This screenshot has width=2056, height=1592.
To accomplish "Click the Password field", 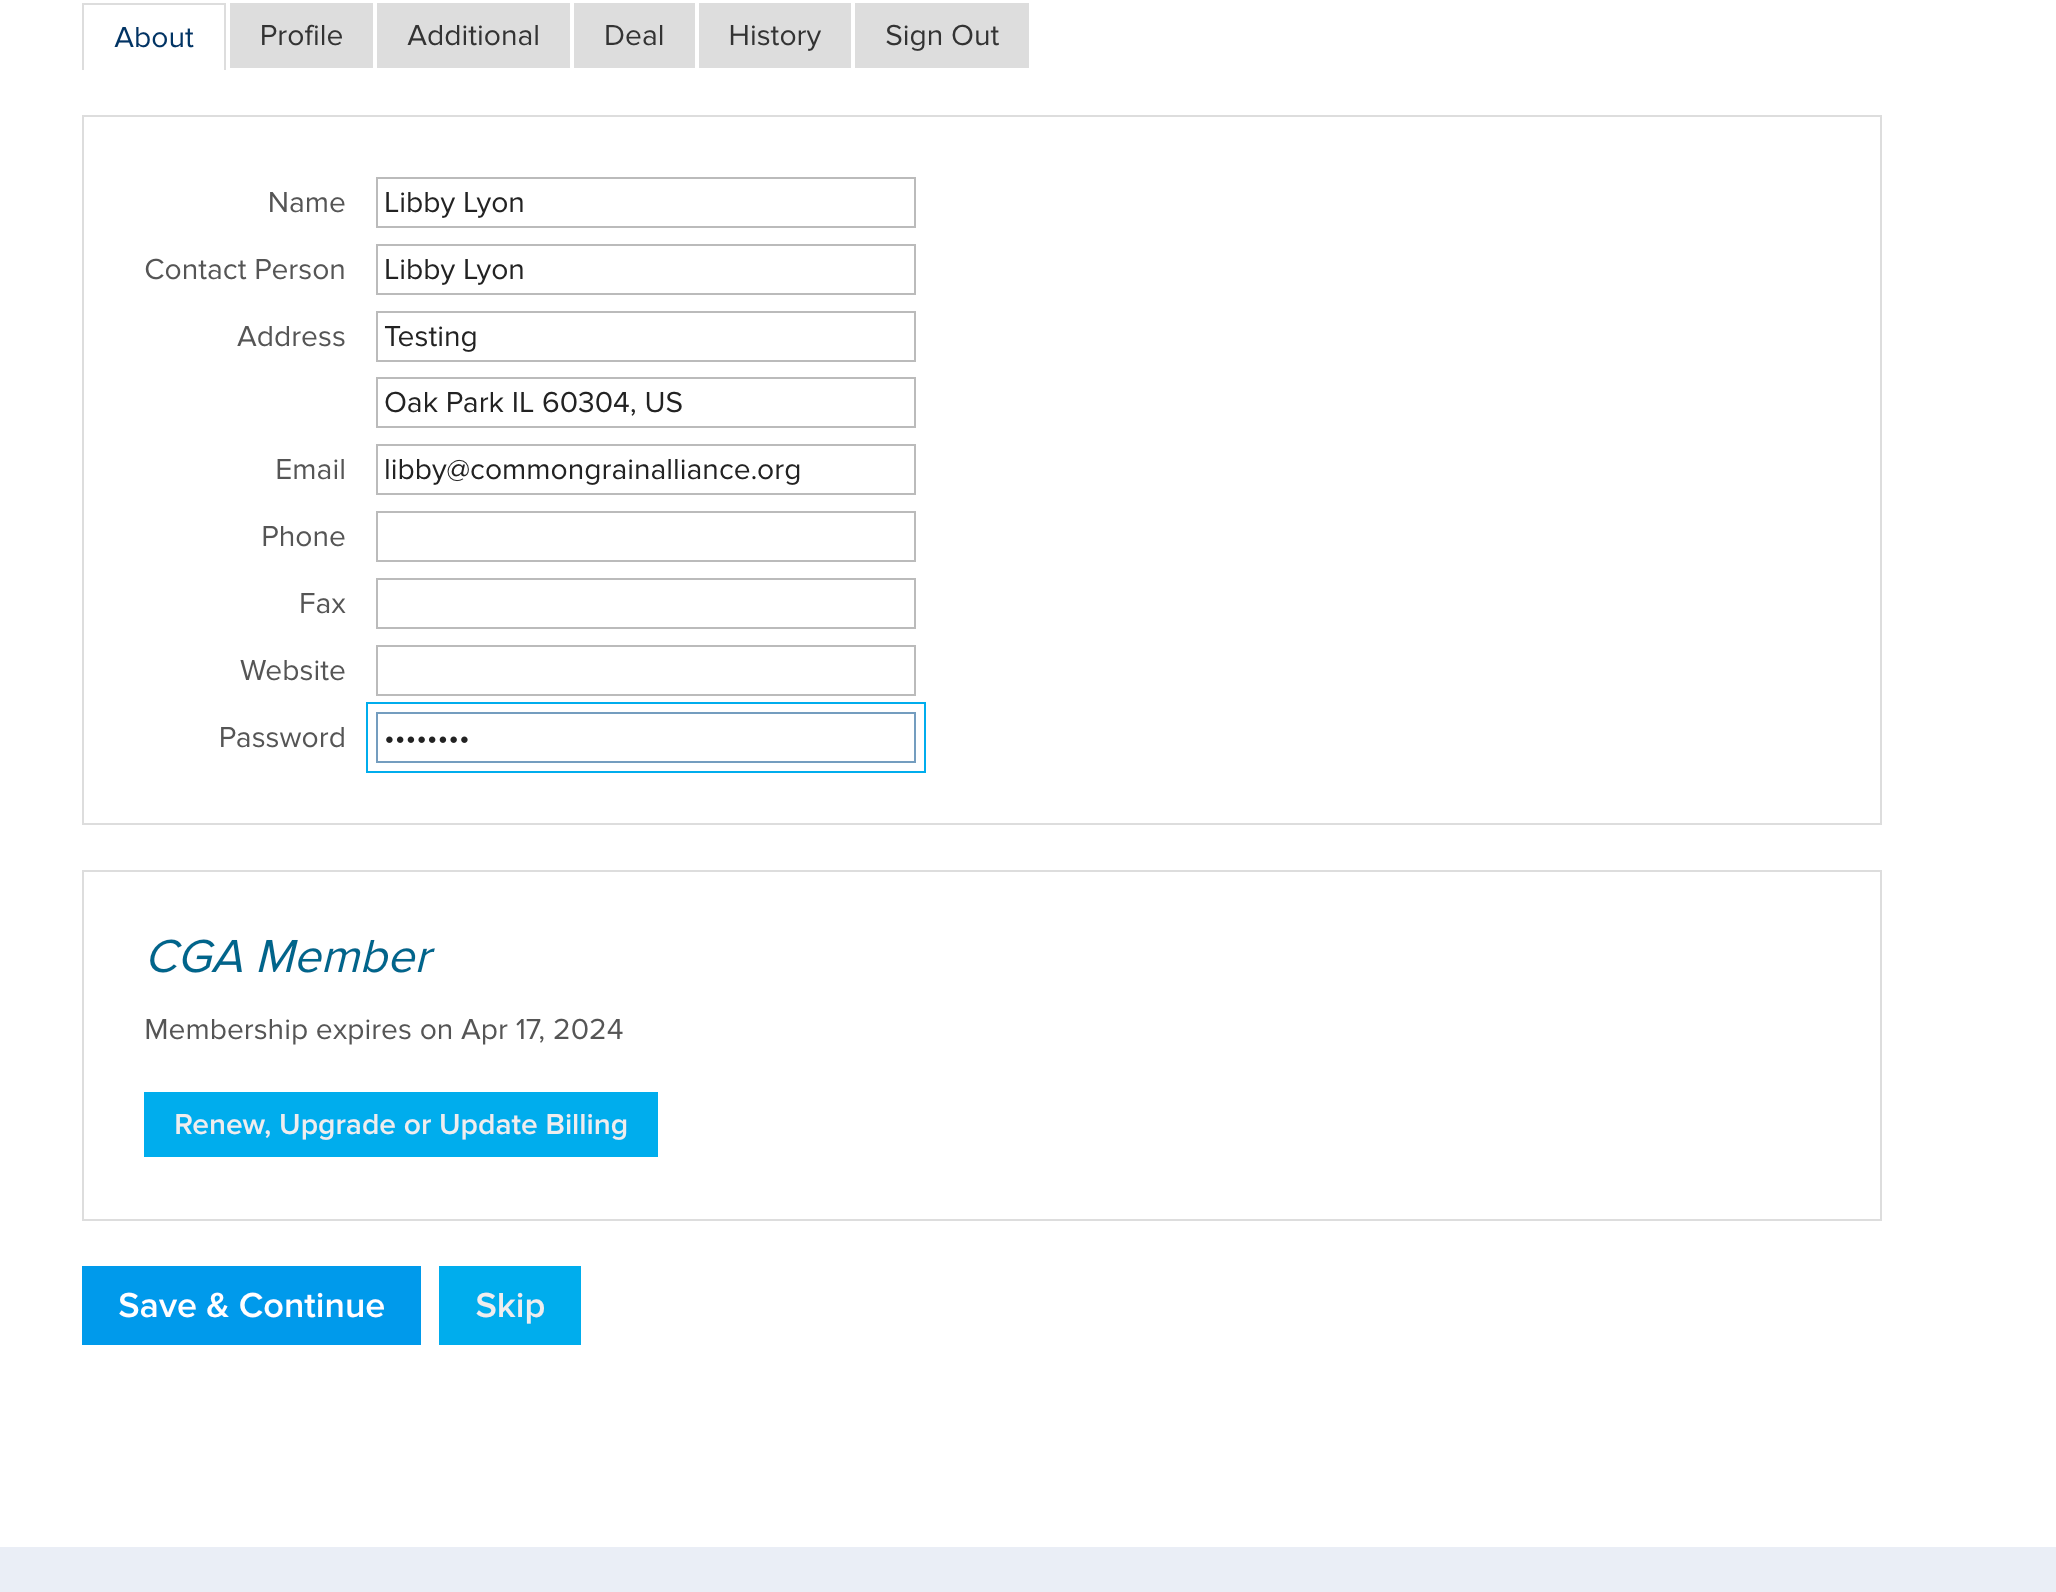I will (x=646, y=738).
